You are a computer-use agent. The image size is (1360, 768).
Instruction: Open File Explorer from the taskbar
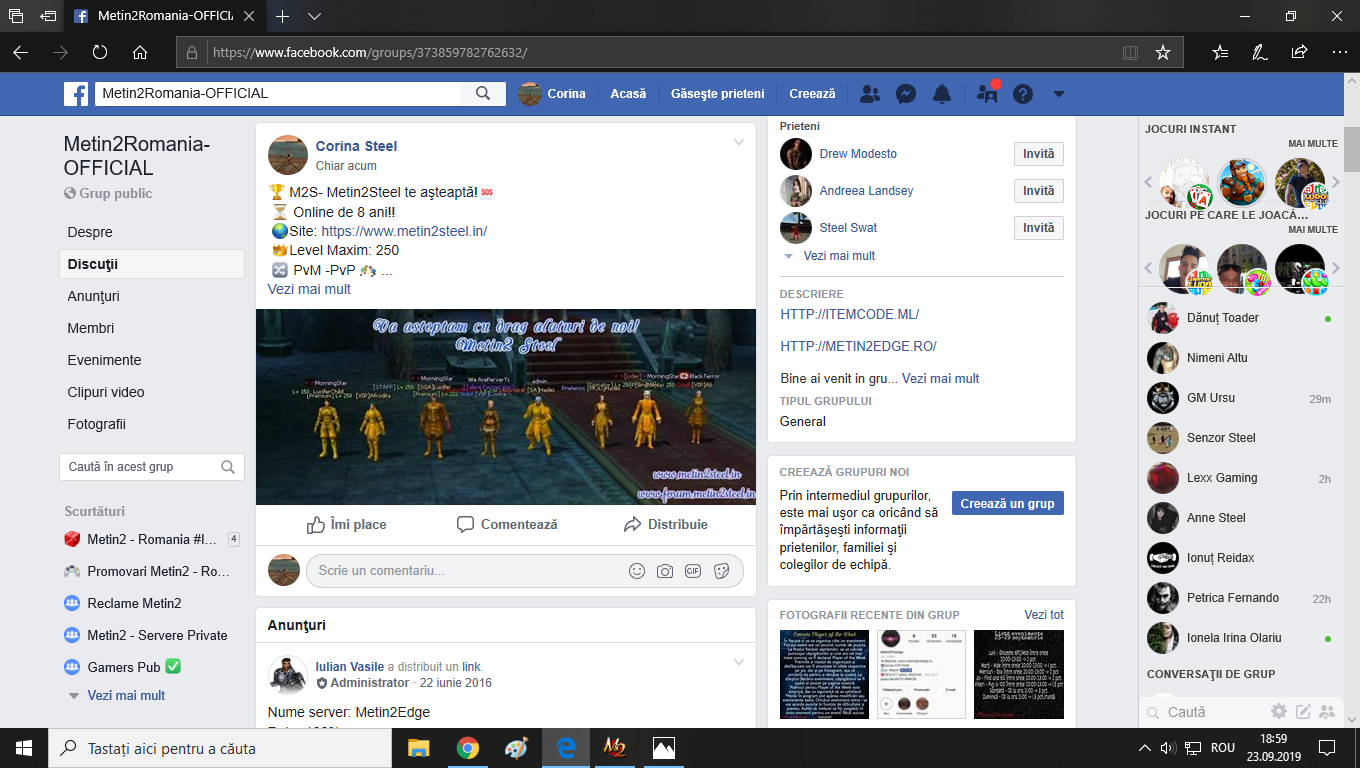pos(418,748)
